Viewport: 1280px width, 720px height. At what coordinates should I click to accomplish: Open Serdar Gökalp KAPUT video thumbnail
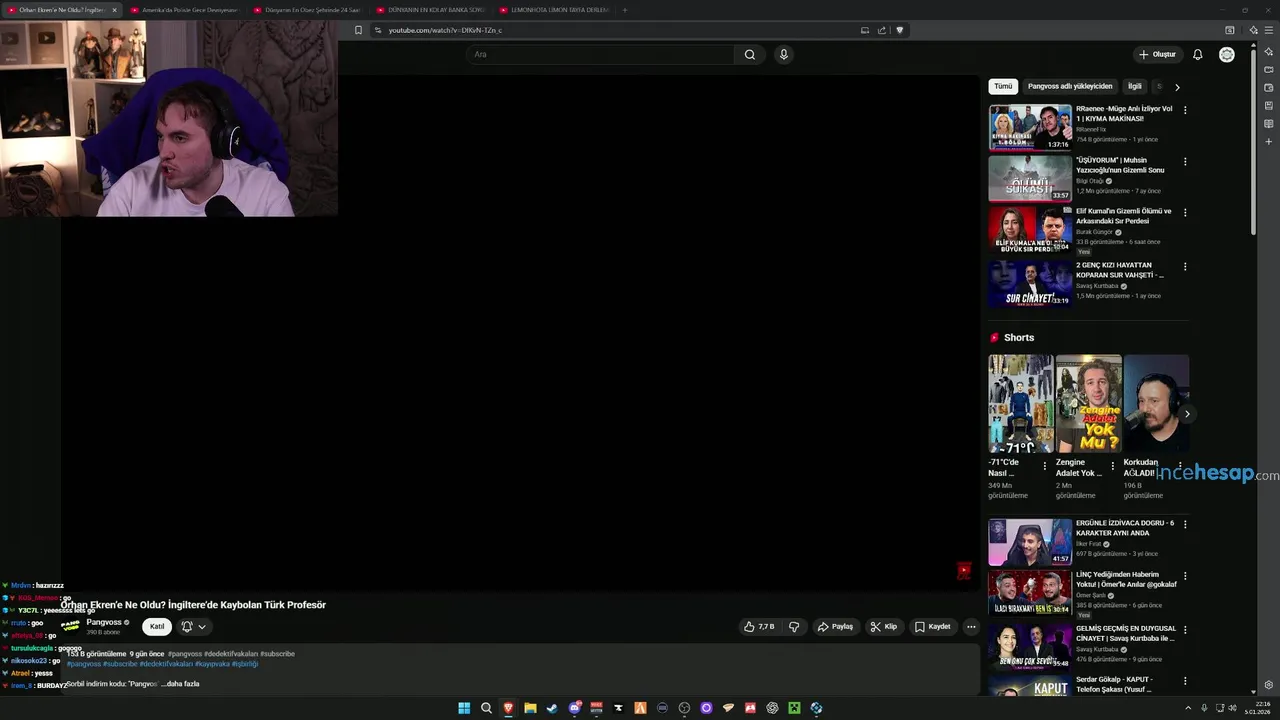coord(1030,686)
